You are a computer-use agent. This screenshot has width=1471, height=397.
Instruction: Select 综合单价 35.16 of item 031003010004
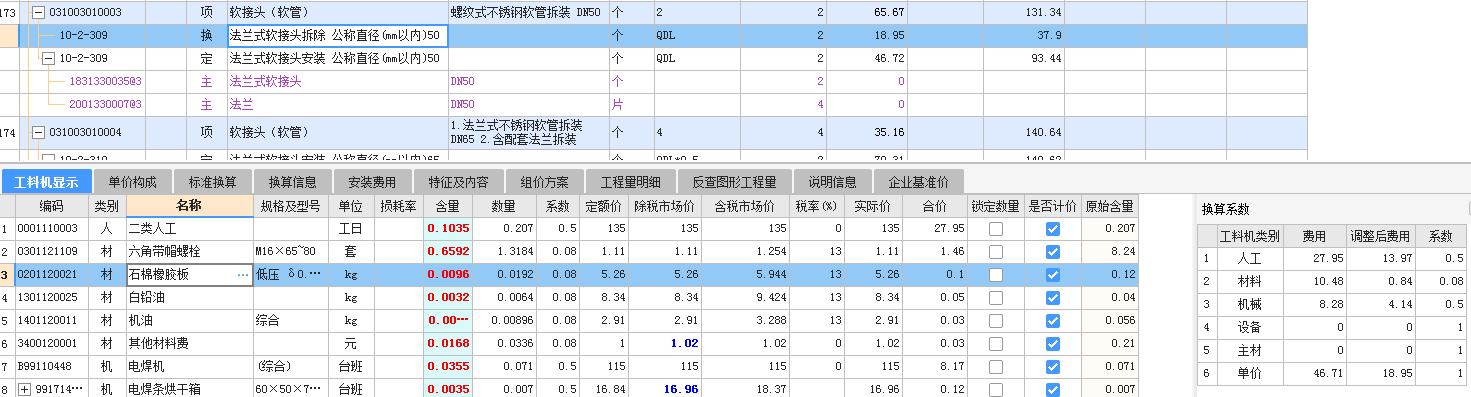click(867, 132)
